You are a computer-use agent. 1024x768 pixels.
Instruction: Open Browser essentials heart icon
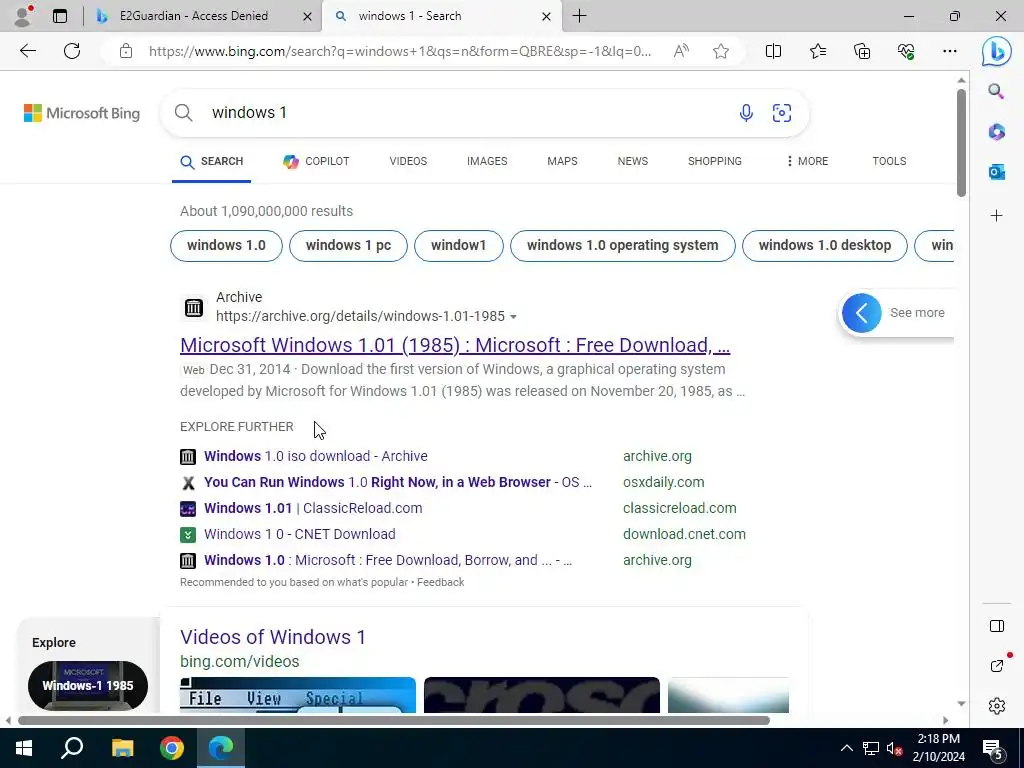906,51
